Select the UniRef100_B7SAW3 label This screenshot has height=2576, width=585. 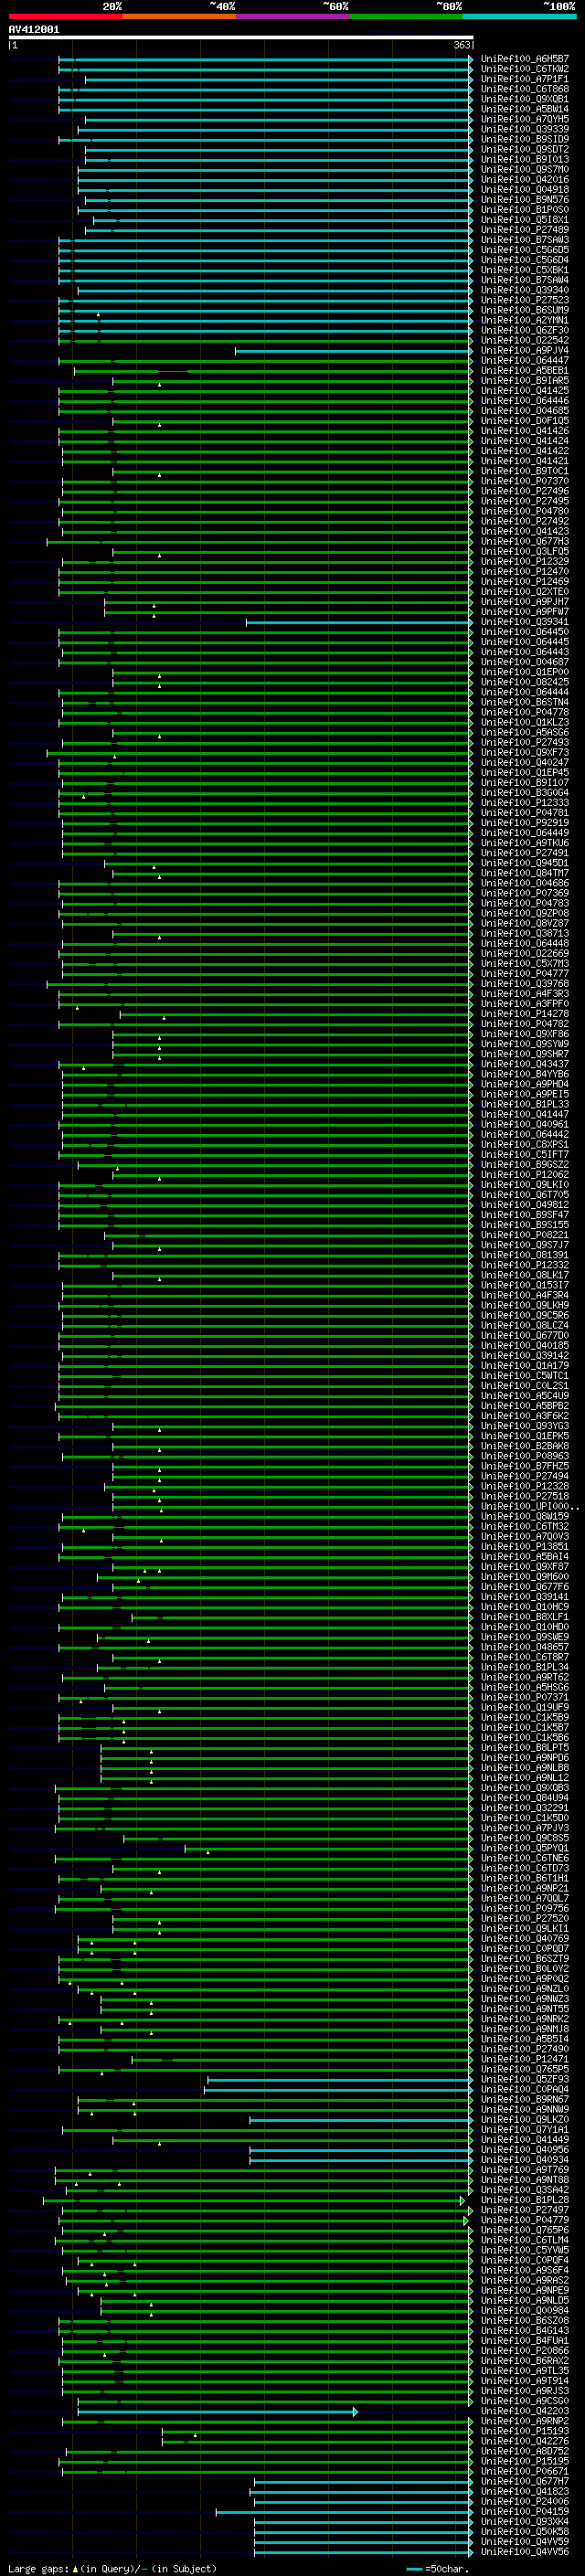[525, 240]
